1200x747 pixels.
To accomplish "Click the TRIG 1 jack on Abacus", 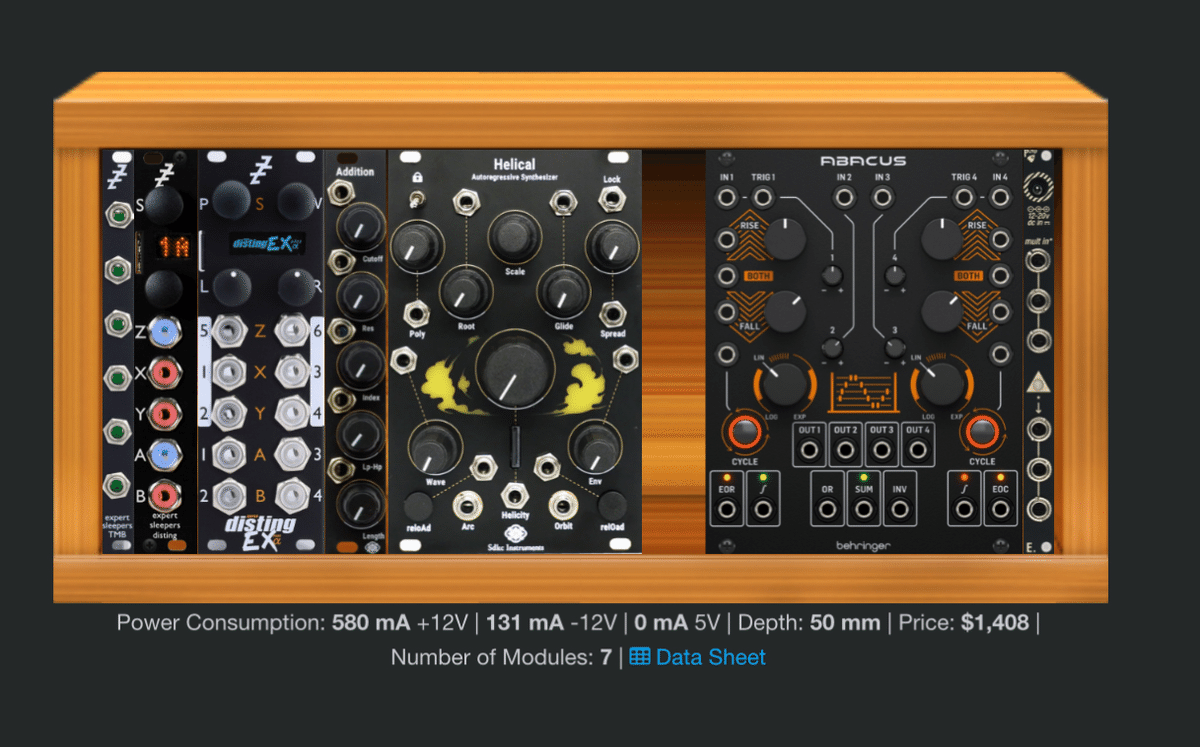I will point(763,199).
